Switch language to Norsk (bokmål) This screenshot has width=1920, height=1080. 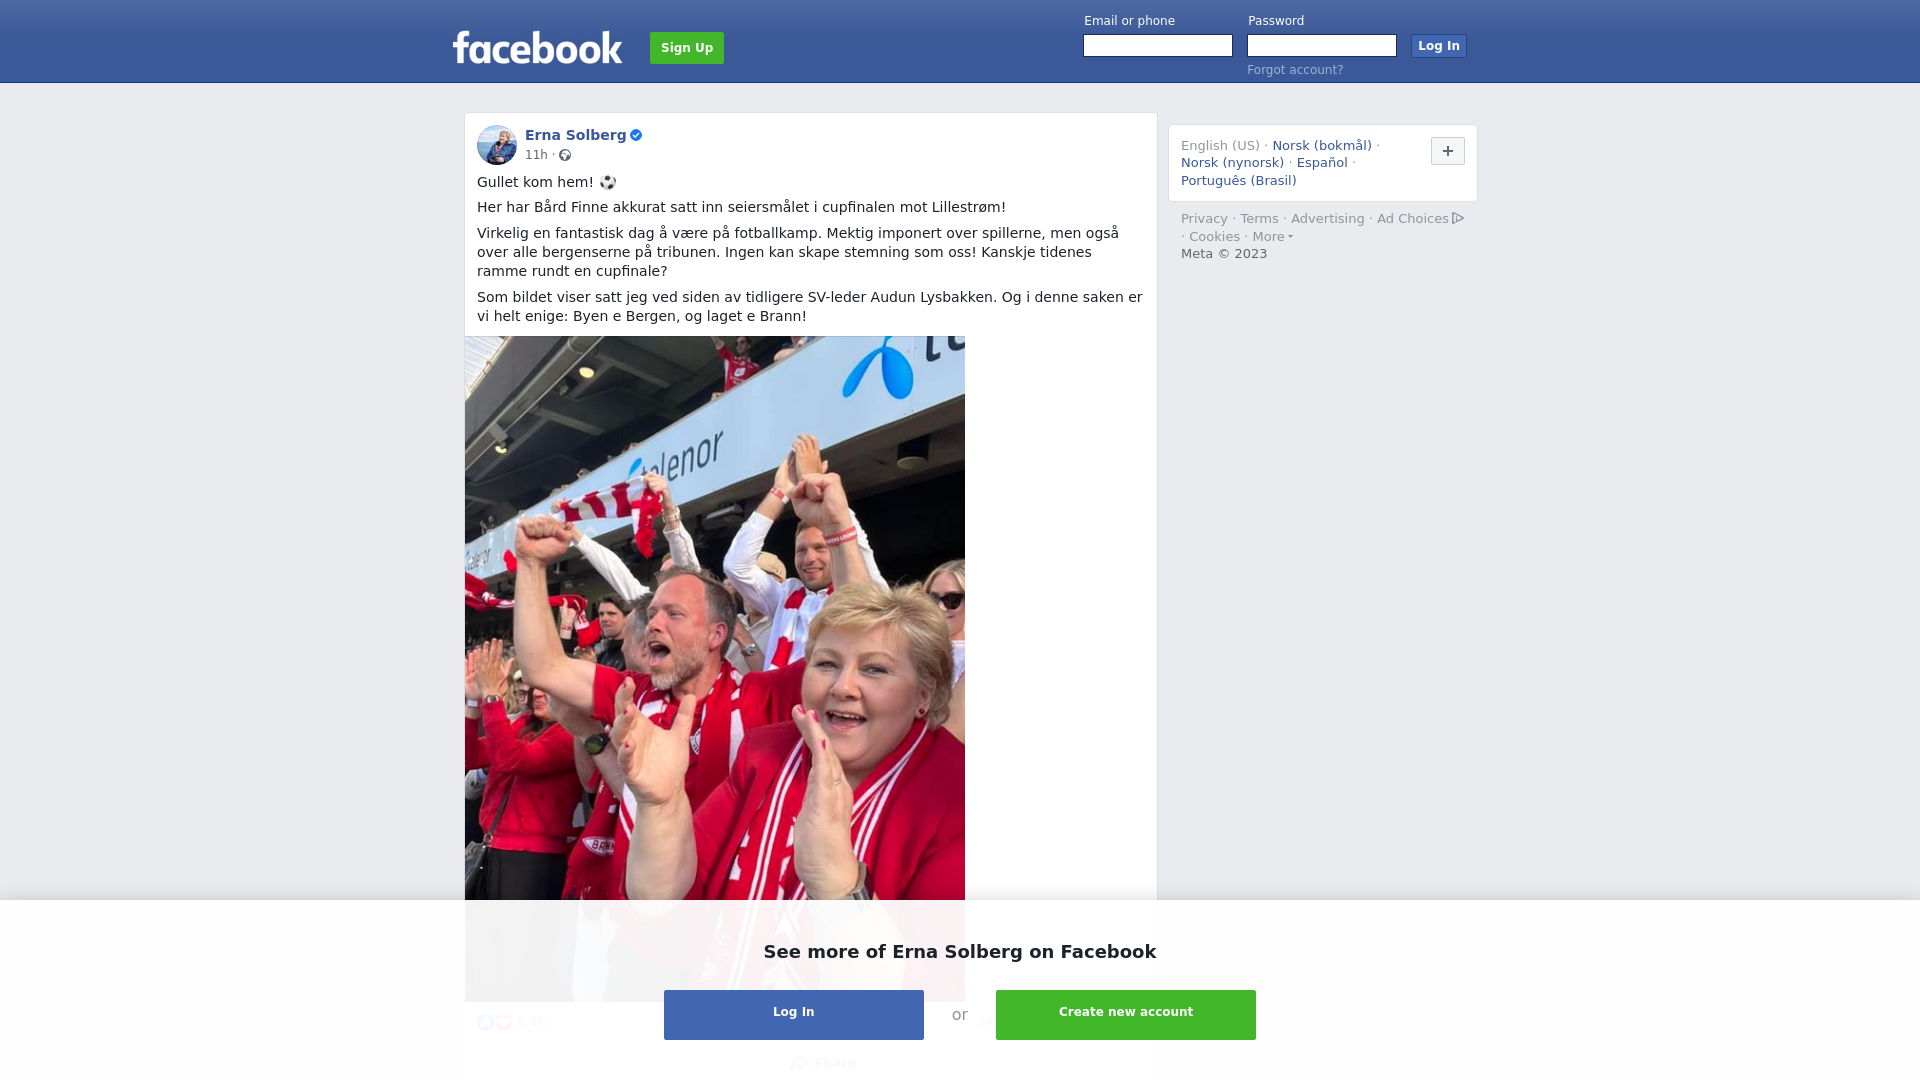pos(1322,146)
